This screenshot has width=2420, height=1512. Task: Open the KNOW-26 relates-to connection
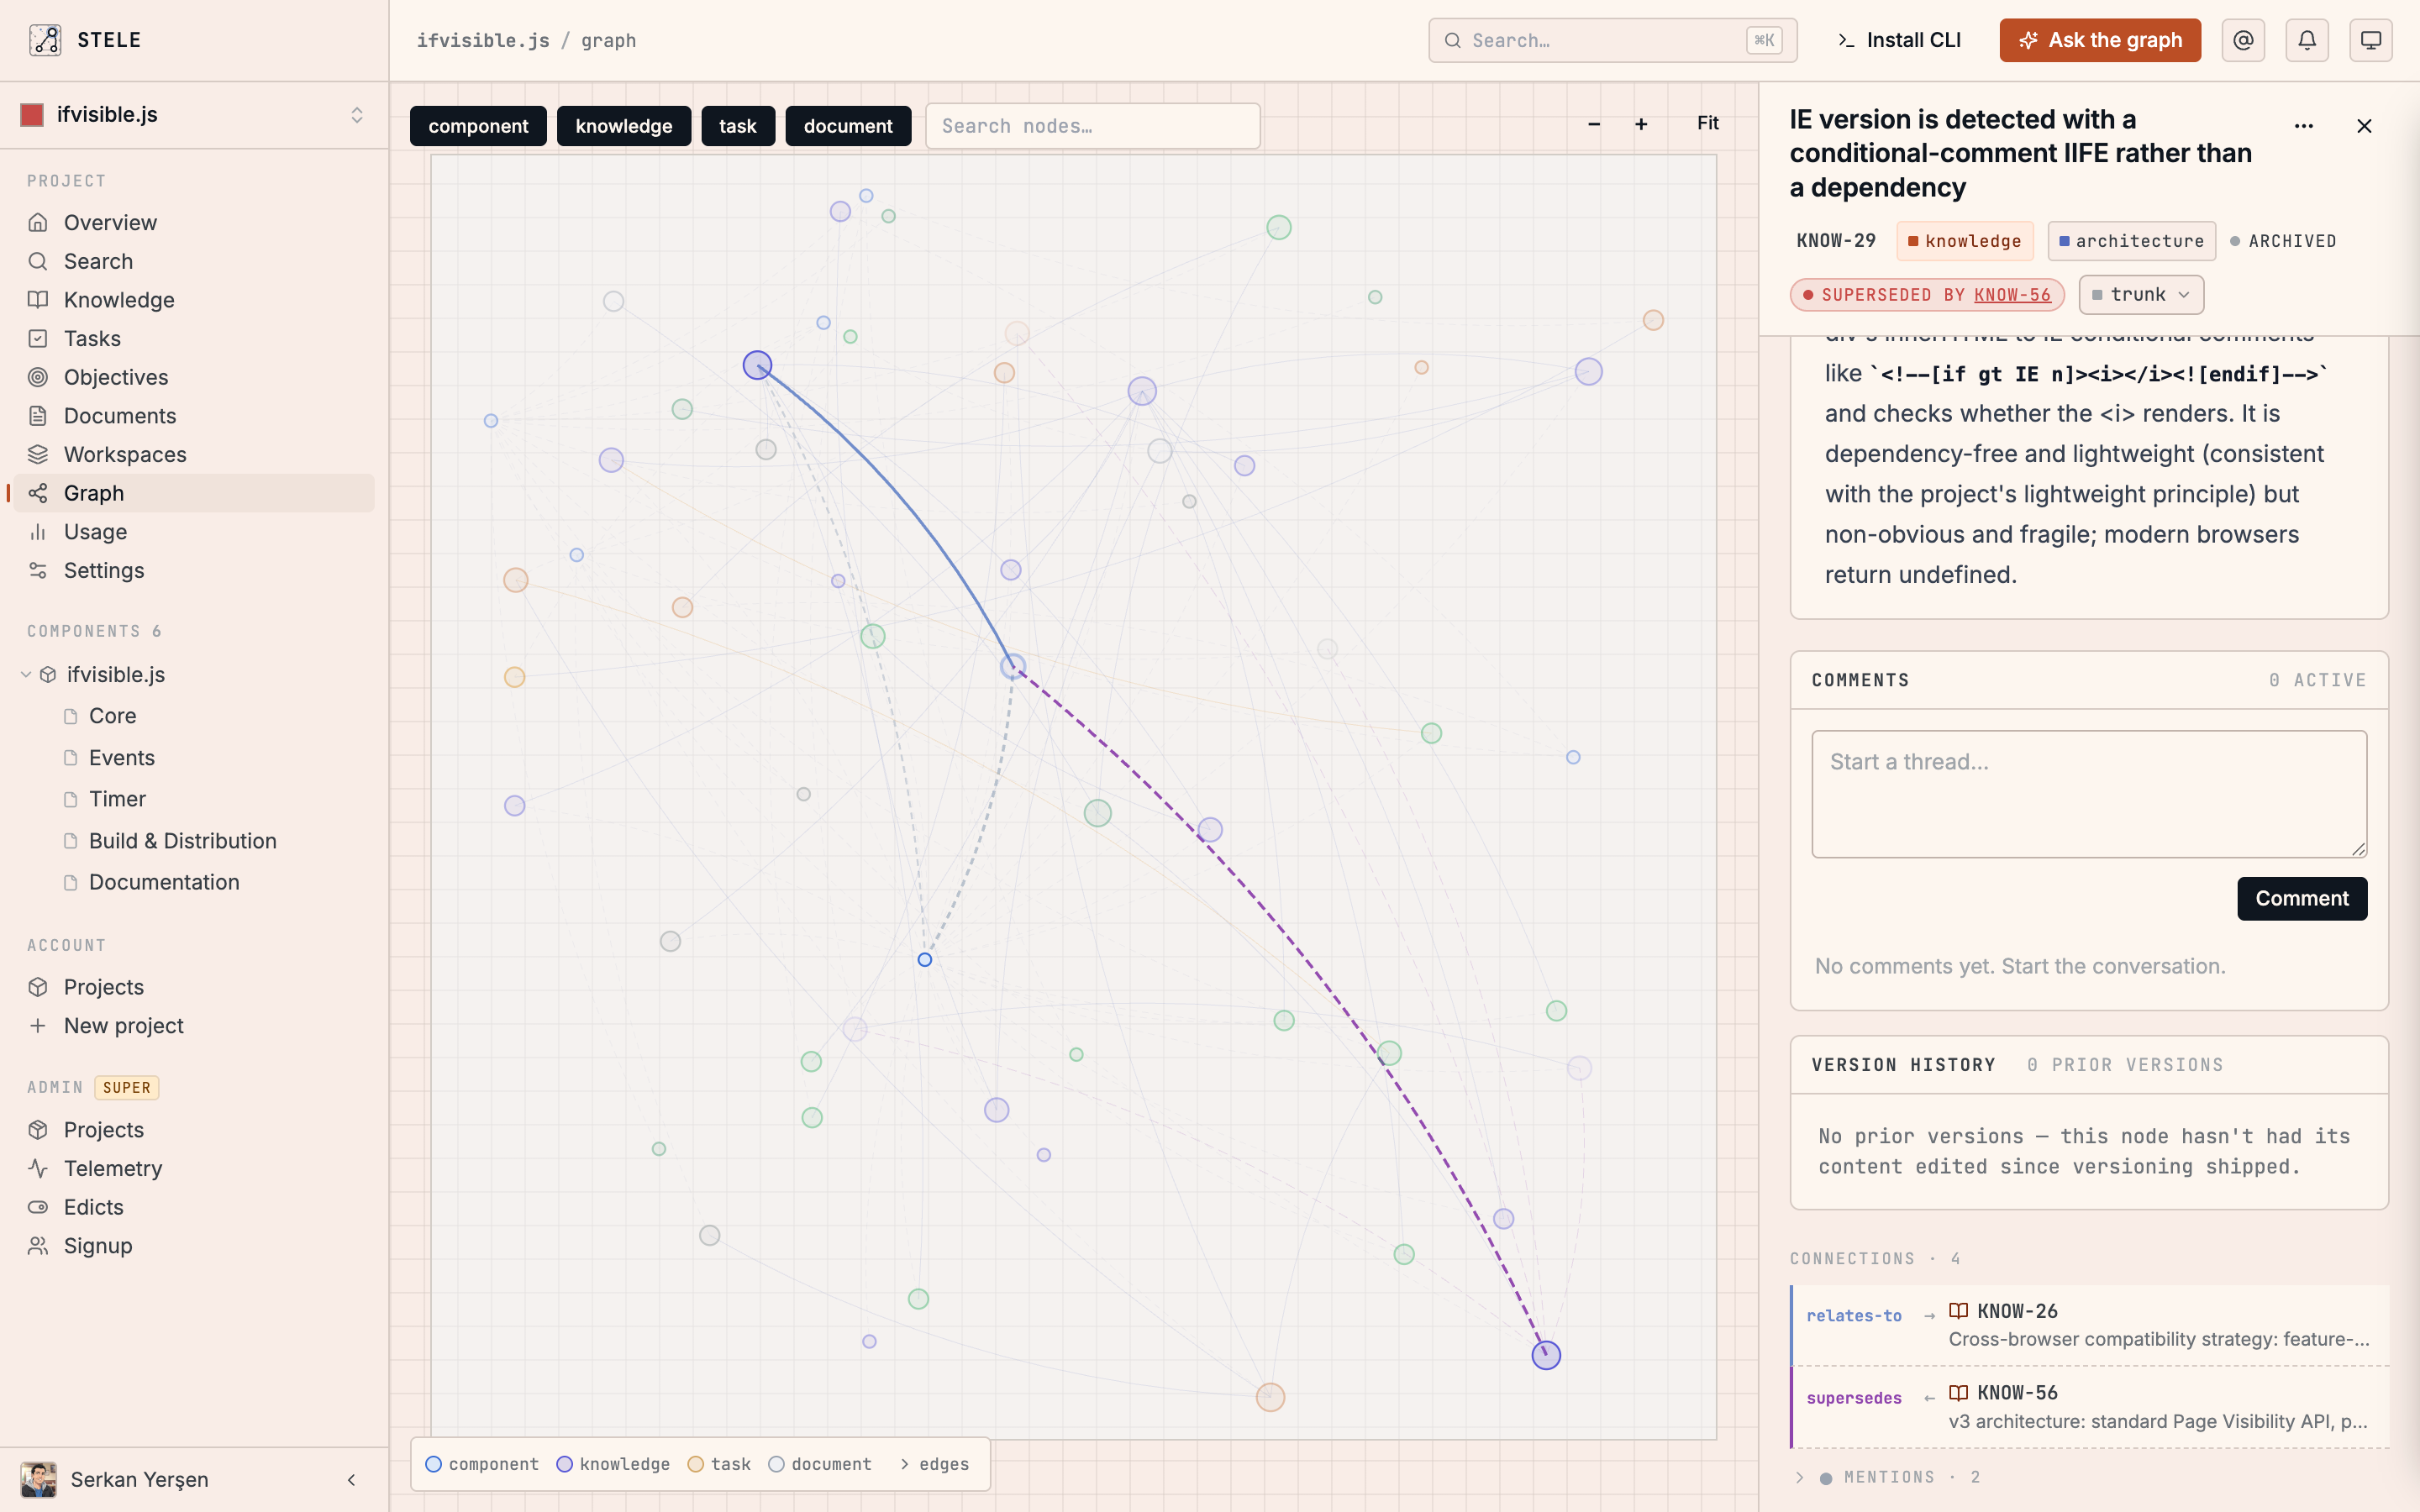(2090, 1325)
